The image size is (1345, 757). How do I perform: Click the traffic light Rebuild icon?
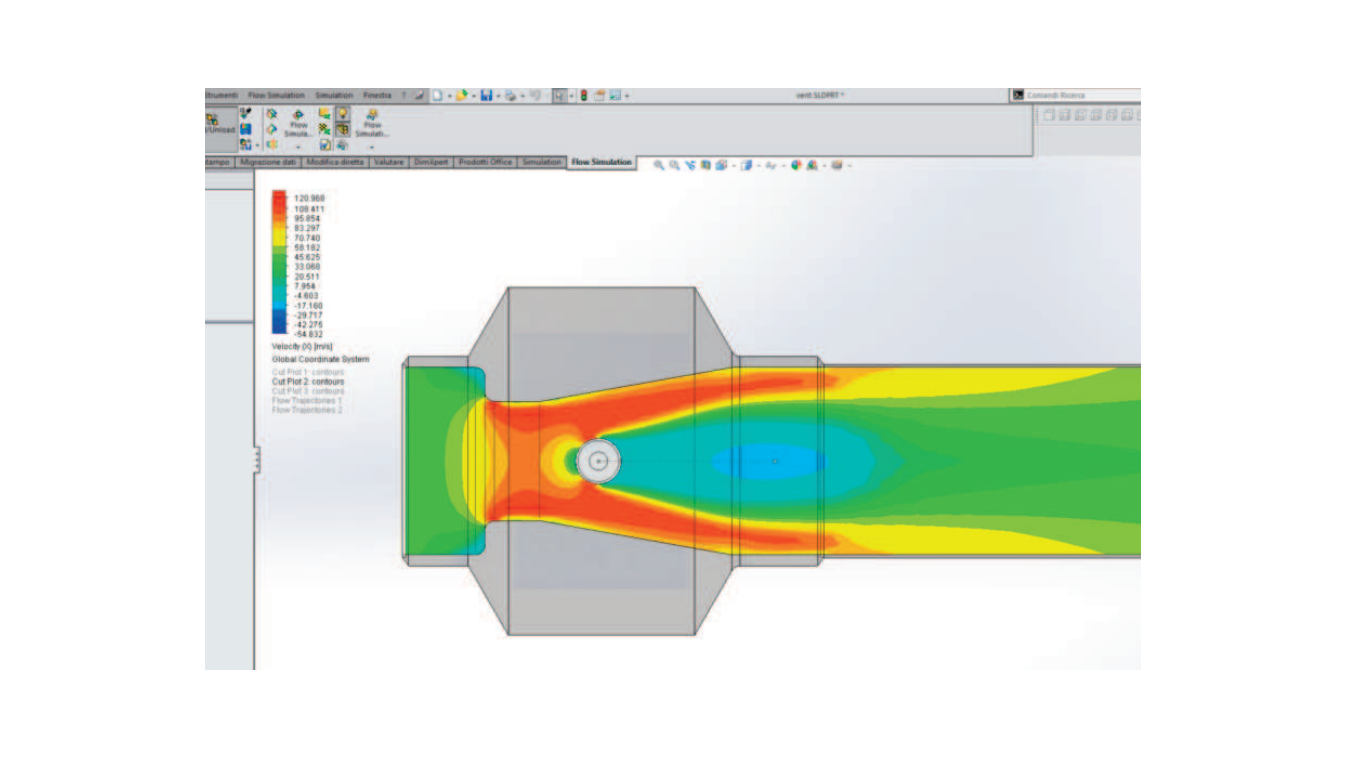pos(584,96)
